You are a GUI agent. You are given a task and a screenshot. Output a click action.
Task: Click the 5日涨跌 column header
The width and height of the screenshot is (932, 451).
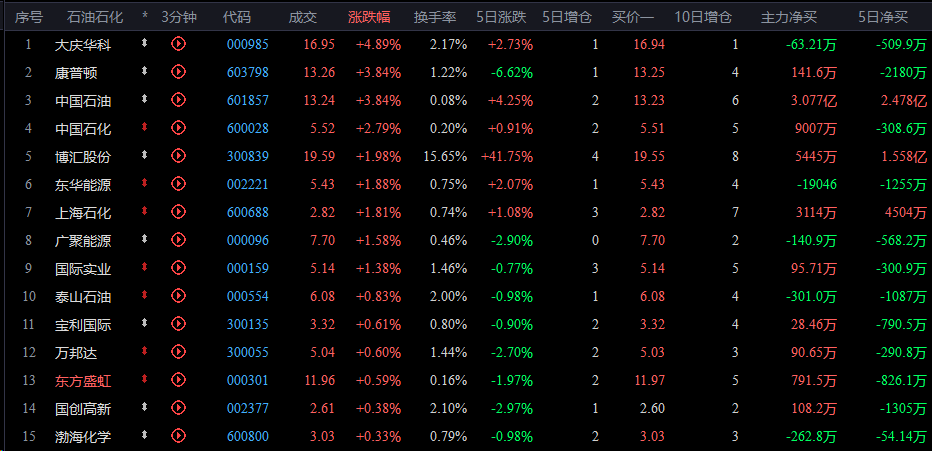pos(501,17)
